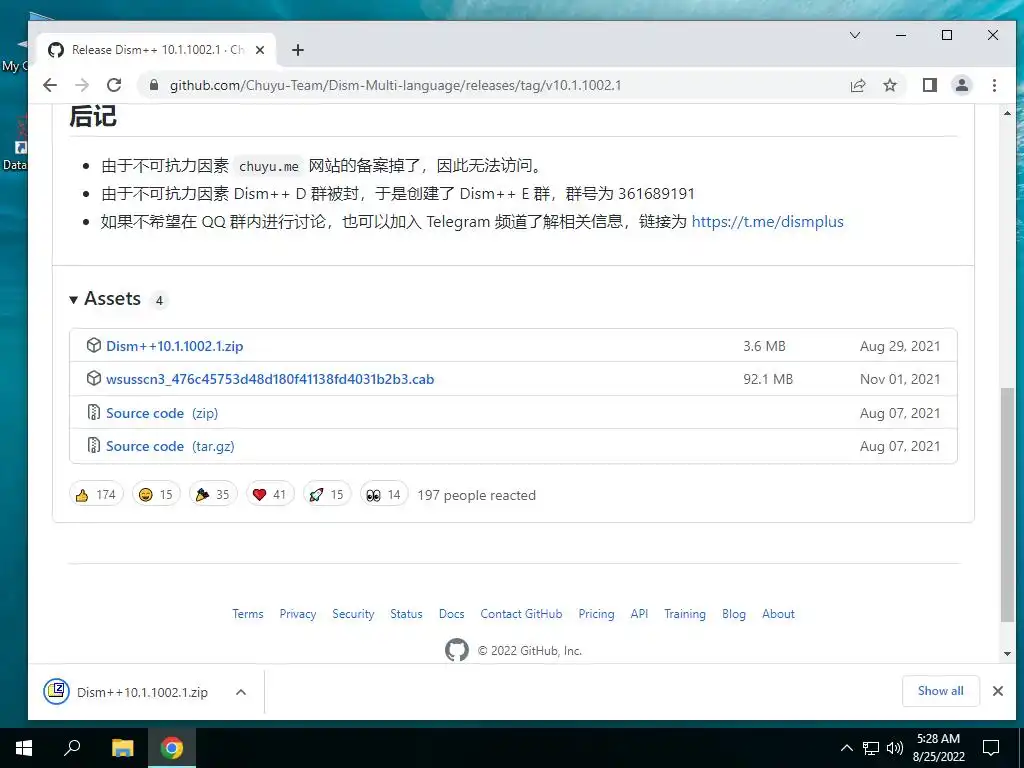Show hidden system tray icons
Screen dimensions: 1024x768
(x=846, y=748)
